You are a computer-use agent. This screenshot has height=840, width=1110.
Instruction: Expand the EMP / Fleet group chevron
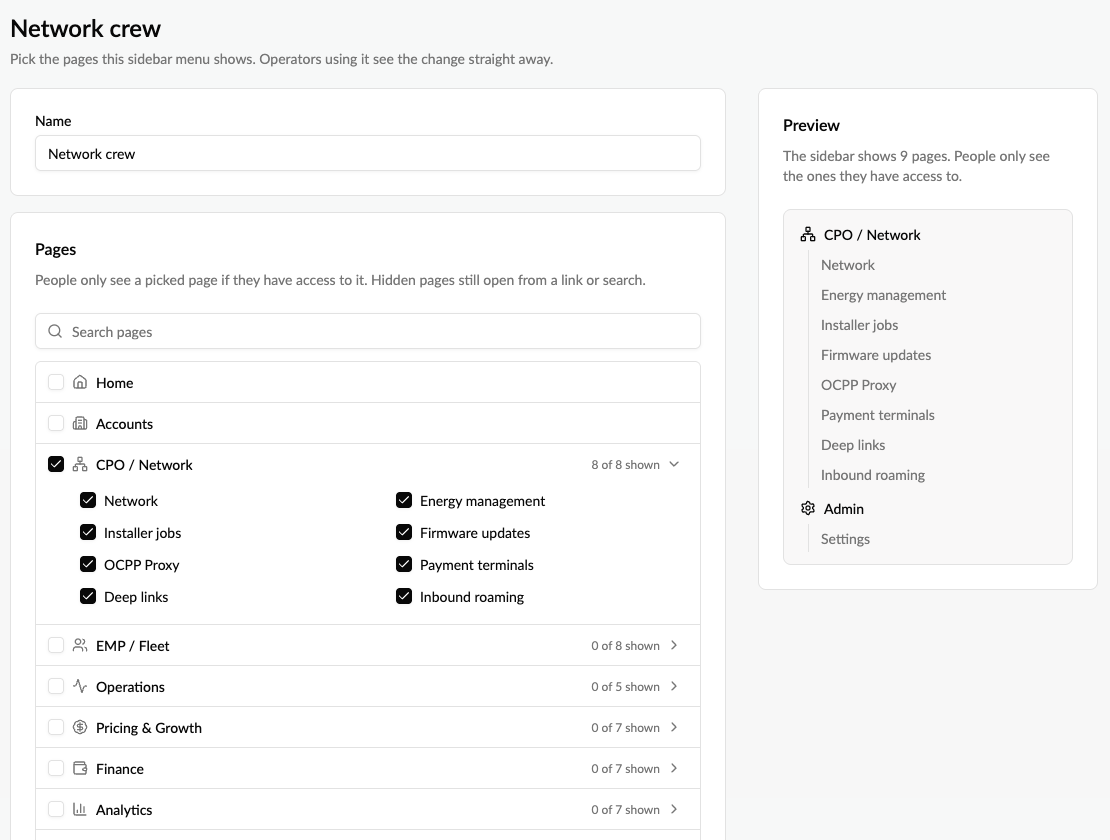[674, 645]
